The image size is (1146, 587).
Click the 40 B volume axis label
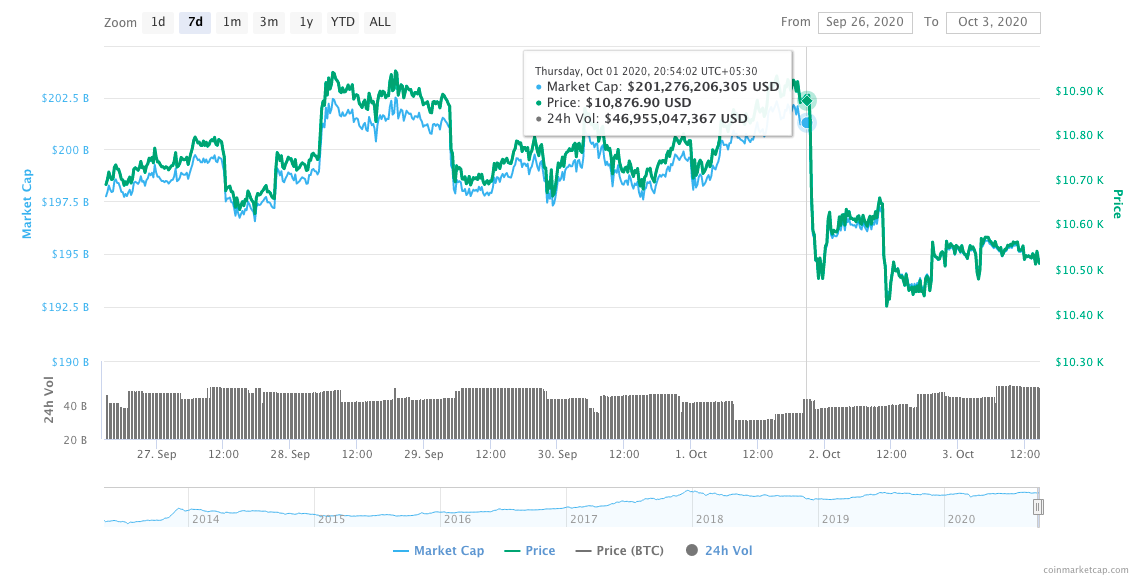pyautogui.click(x=75, y=406)
